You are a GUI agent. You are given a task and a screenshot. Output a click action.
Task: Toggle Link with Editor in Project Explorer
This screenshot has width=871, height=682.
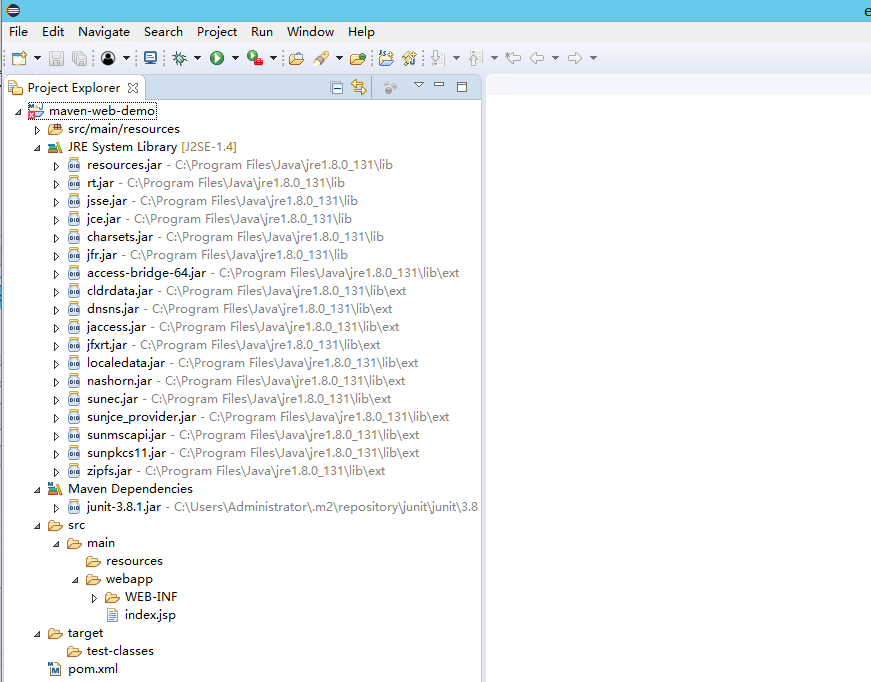click(359, 87)
